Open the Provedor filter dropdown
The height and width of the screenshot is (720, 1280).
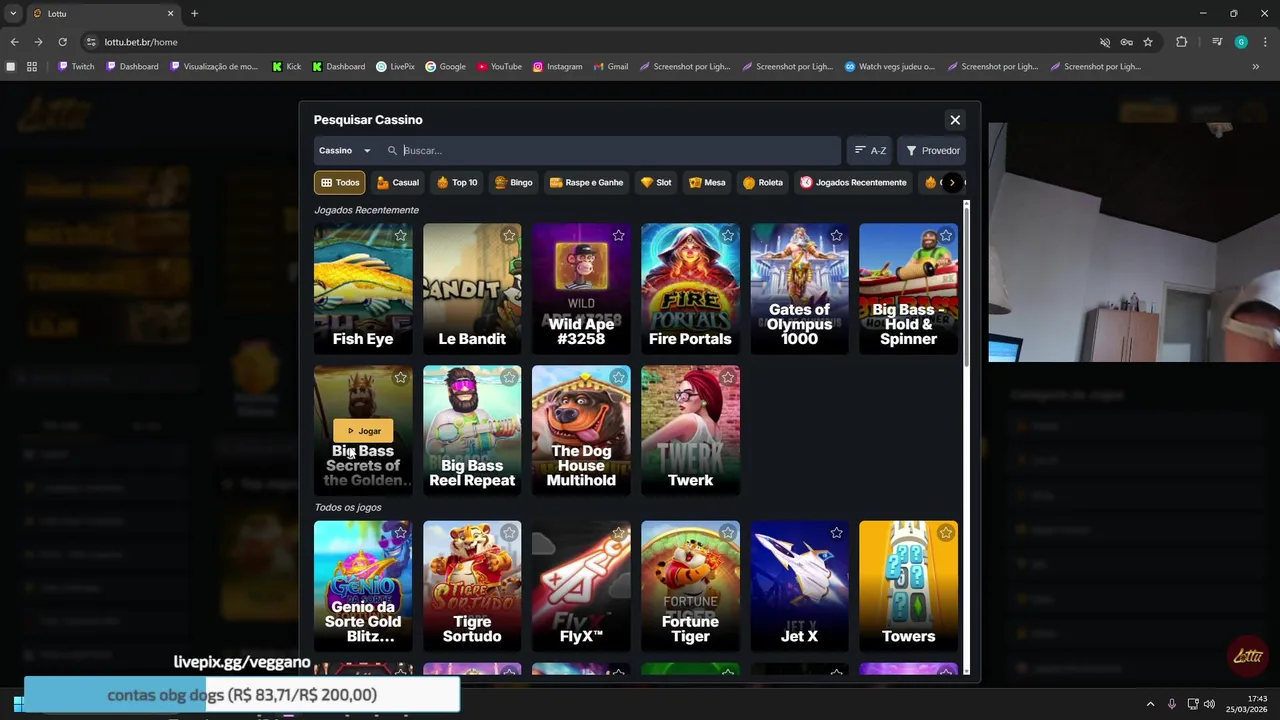932,151
